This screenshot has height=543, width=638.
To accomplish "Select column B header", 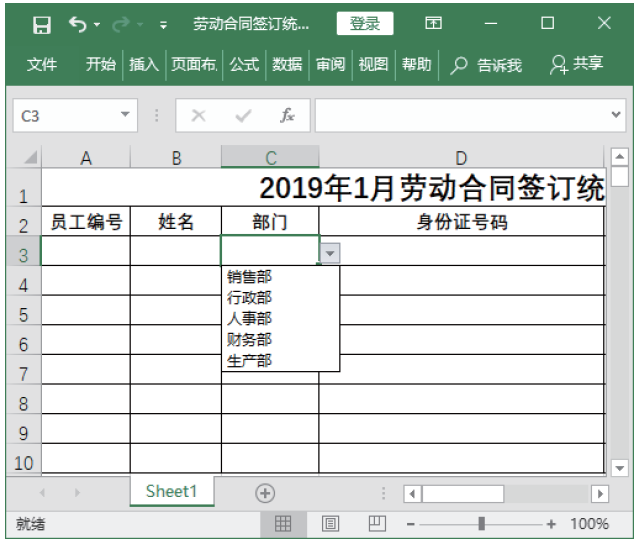I will pos(176,158).
